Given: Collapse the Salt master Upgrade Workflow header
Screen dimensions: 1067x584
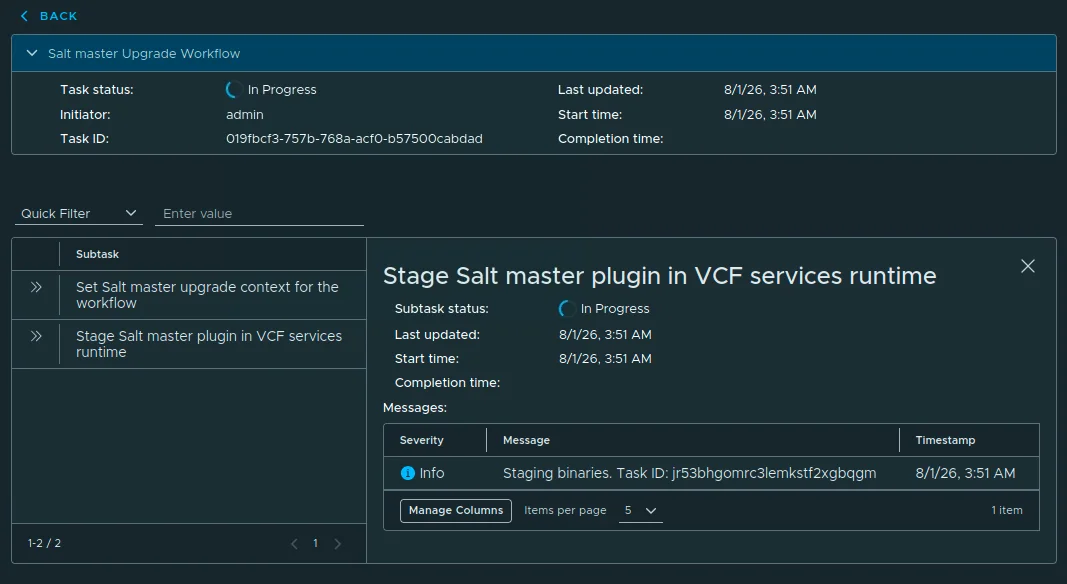Looking at the screenshot, I should pyautogui.click(x=31, y=53).
